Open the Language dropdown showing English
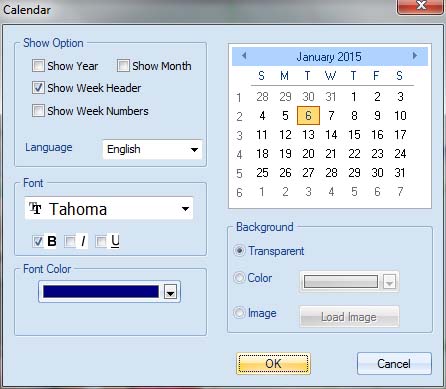The height and width of the screenshot is (389, 446). (152, 149)
